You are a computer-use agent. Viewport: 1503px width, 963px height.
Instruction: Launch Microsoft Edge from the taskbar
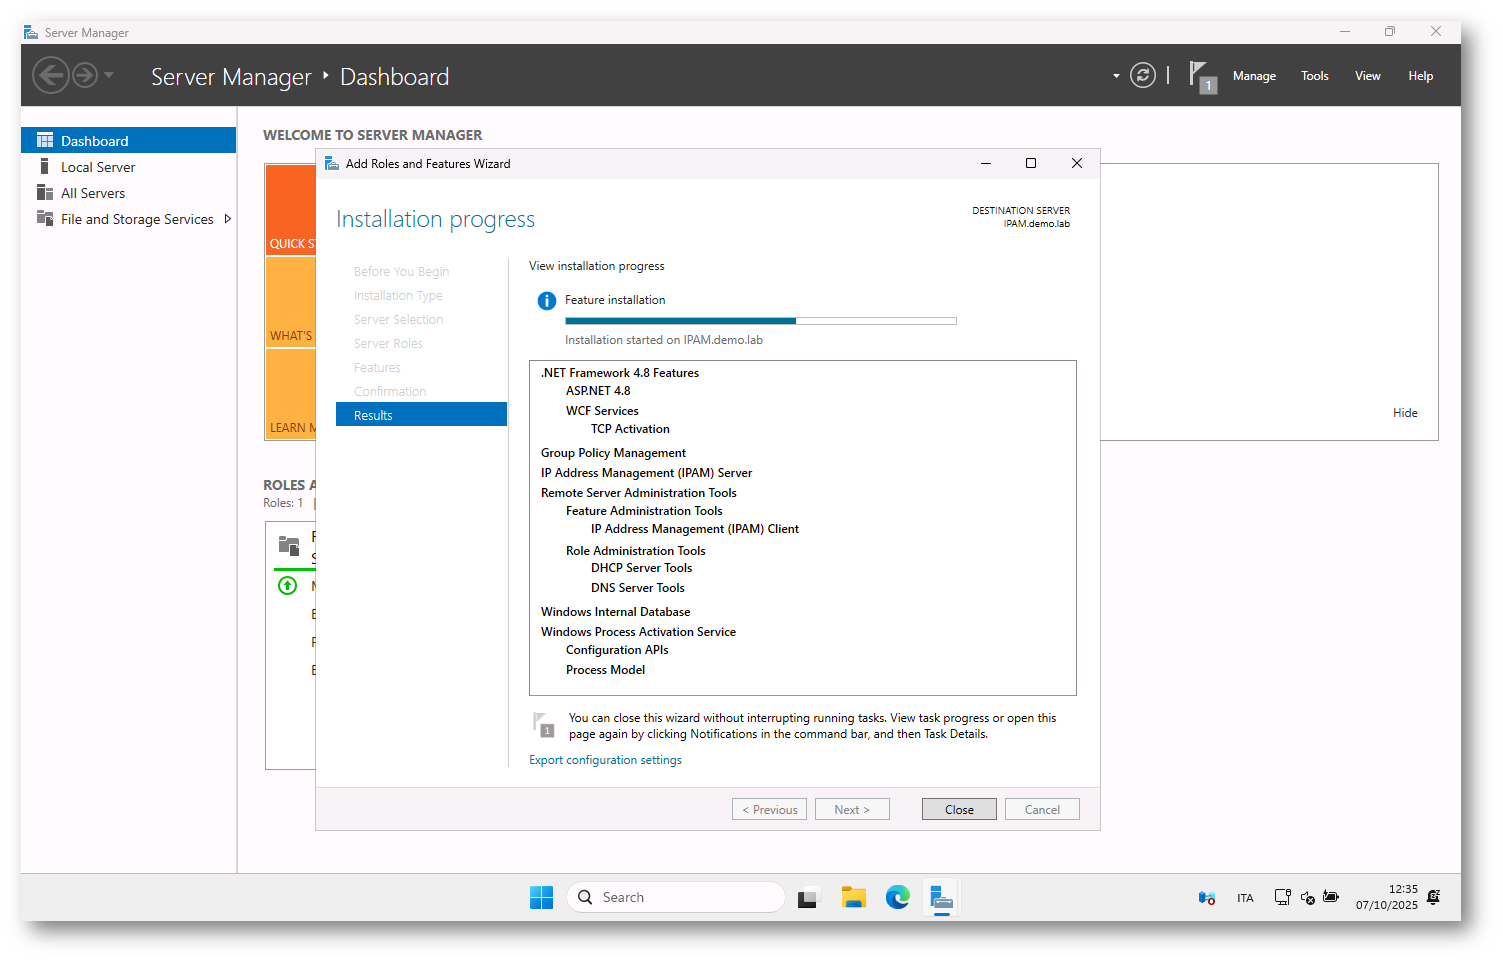(x=898, y=897)
